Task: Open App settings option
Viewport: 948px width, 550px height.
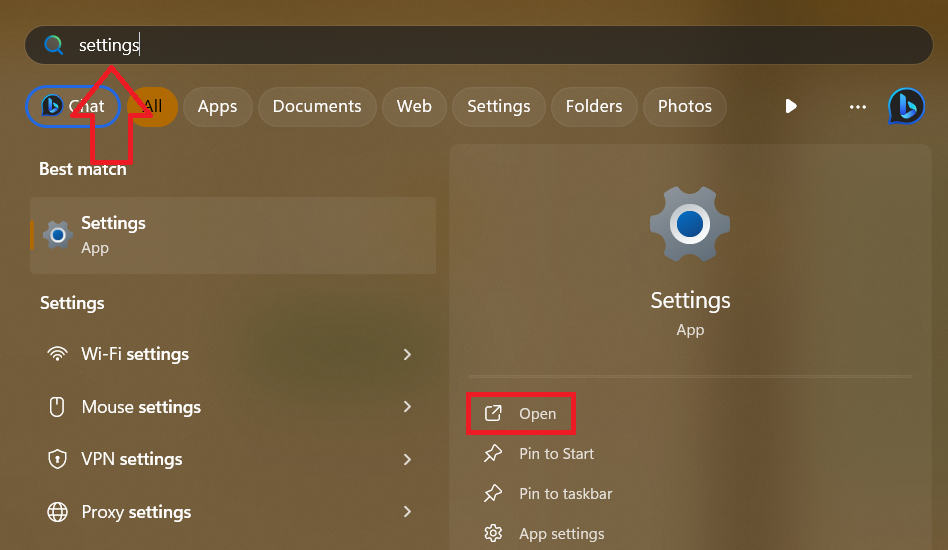Action: pos(561,534)
